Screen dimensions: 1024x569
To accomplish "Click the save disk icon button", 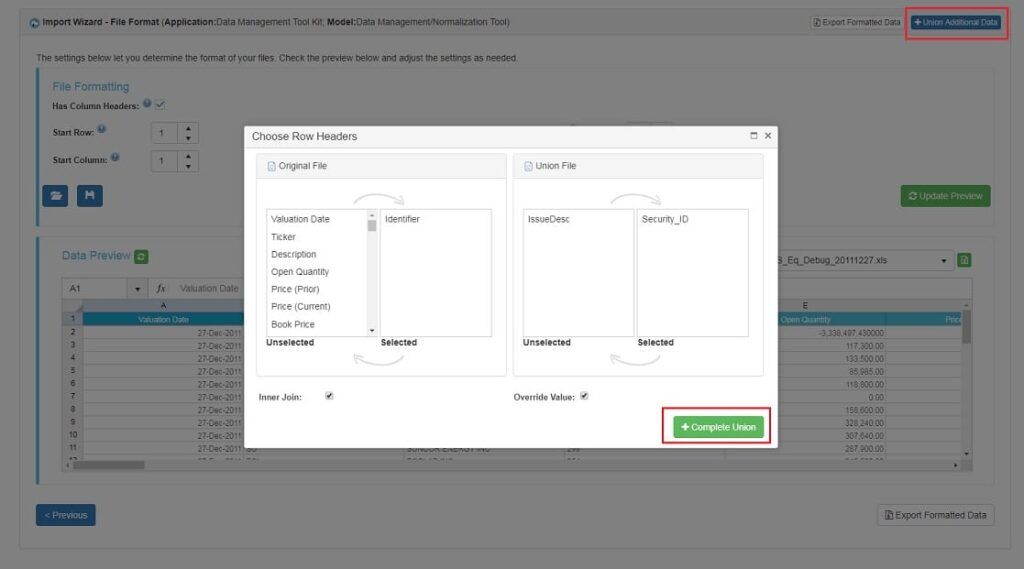I will (89, 195).
